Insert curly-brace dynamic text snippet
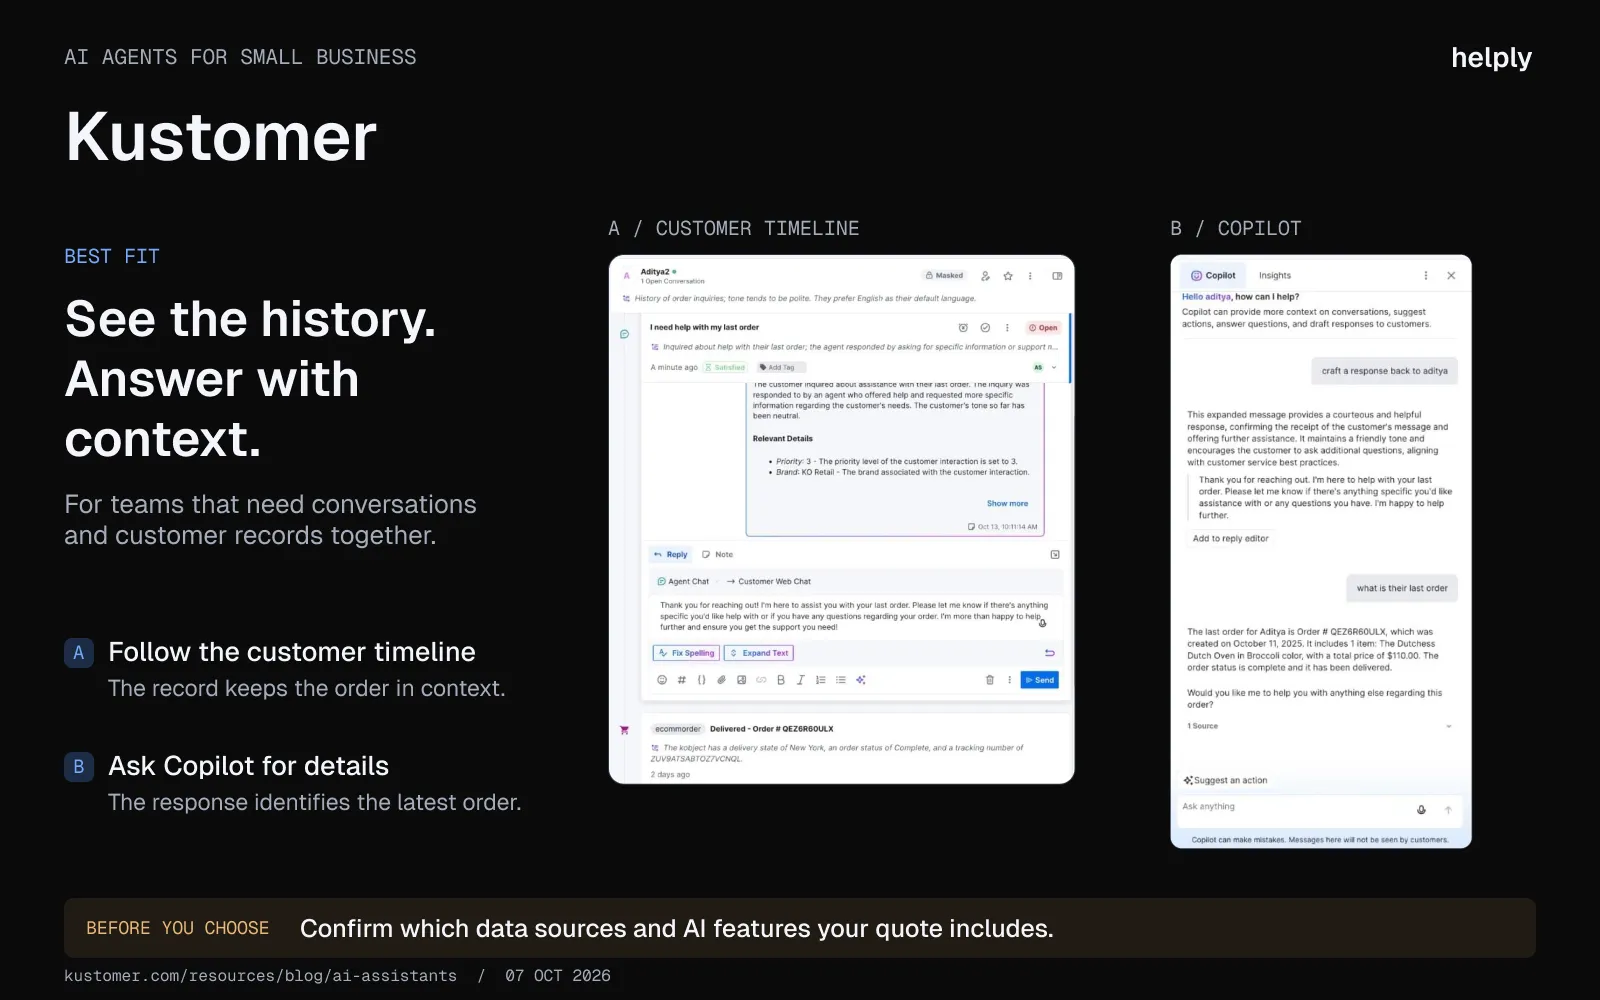The image size is (1600, 1000). [702, 680]
